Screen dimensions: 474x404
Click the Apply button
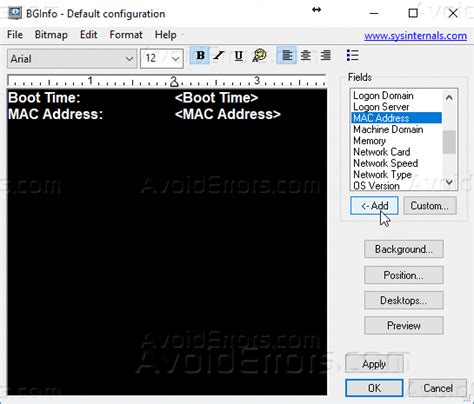click(374, 364)
